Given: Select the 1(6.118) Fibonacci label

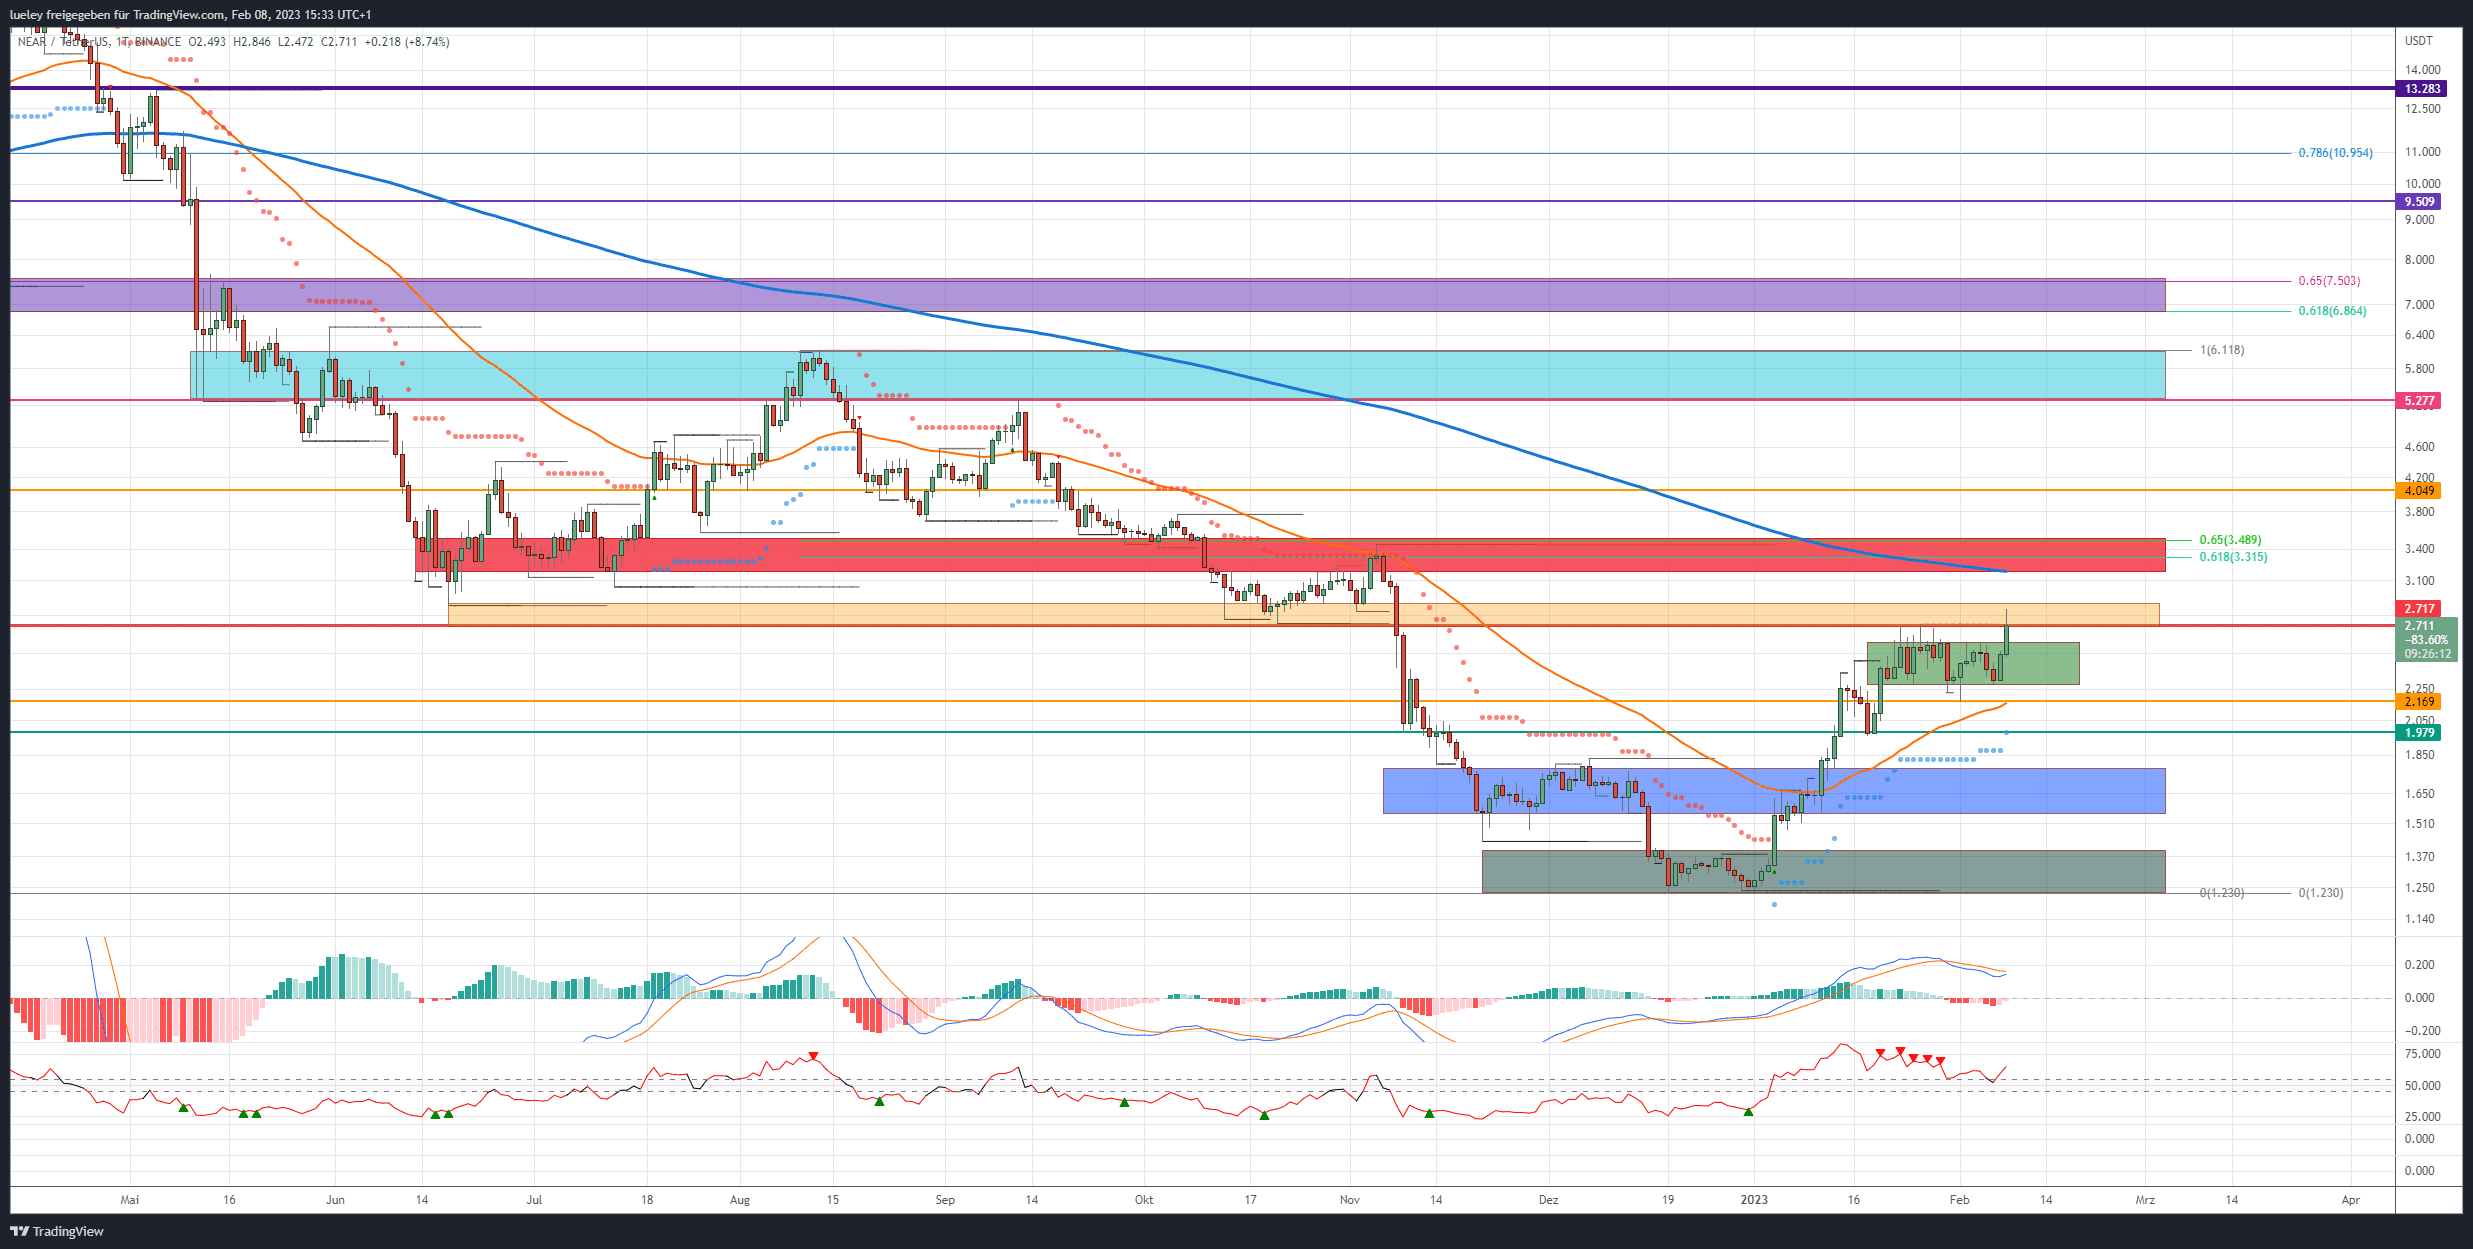Looking at the screenshot, I should (2222, 350).
